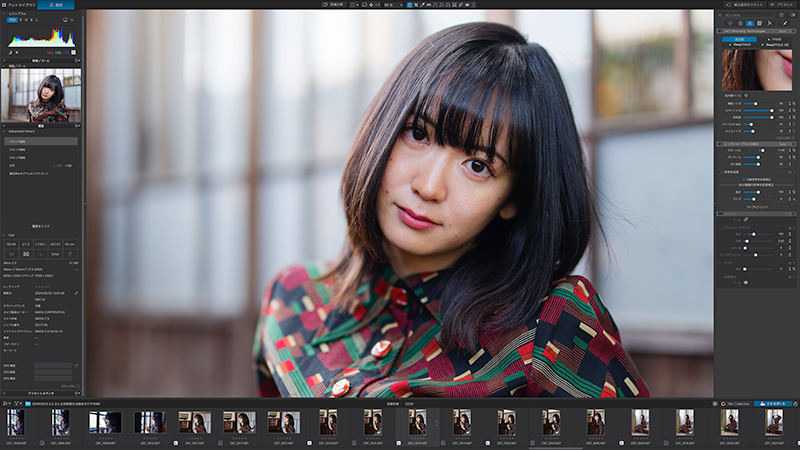Choose the DeepPRIME denoising option

pyautogui.click(x=739, y=45)
